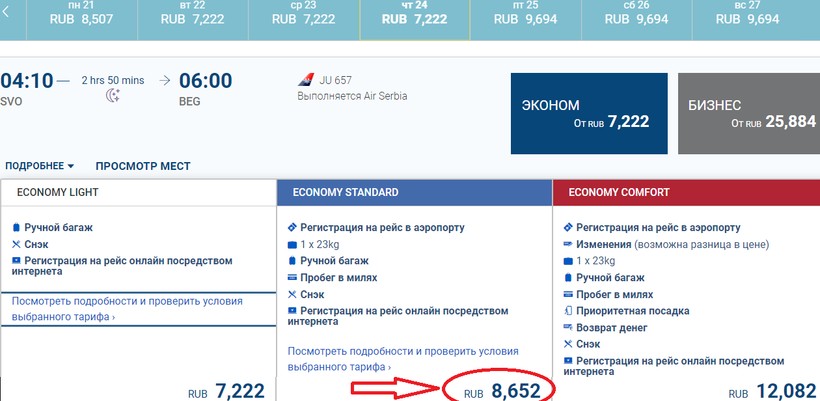Click priority boarding icon in Economy Comfort
This screenshot has width=820, height=401.
[x=568, y=311]
